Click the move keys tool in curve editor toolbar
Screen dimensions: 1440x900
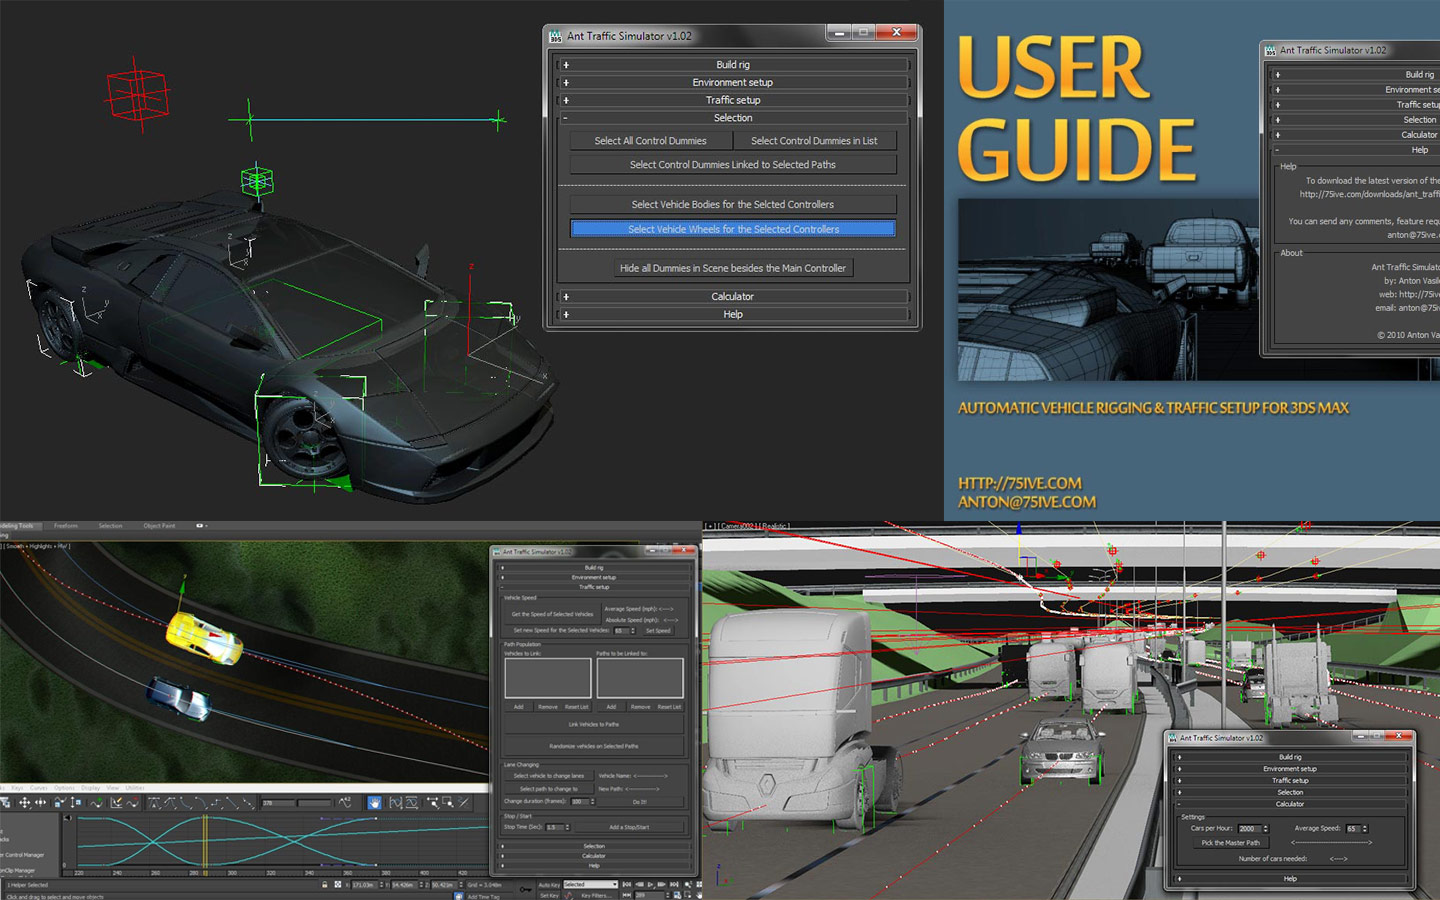[x=24, y=803]
